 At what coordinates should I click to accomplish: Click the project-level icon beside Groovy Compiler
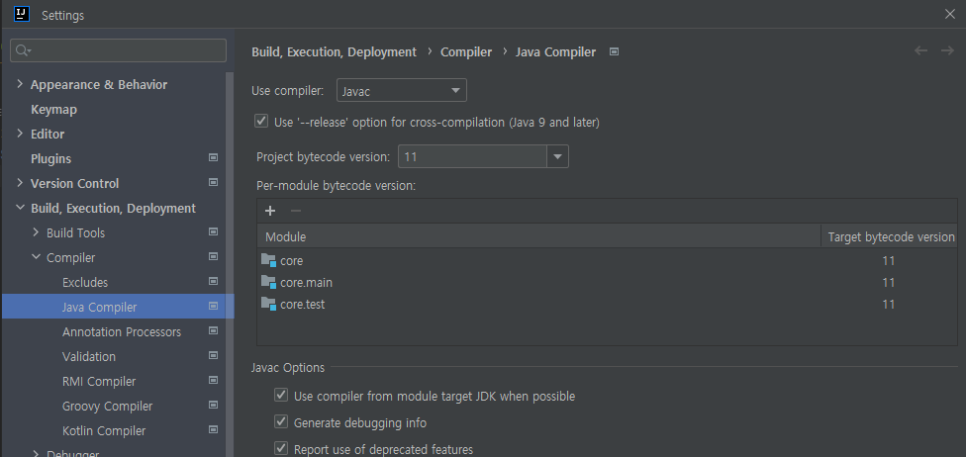pos(213,405)
